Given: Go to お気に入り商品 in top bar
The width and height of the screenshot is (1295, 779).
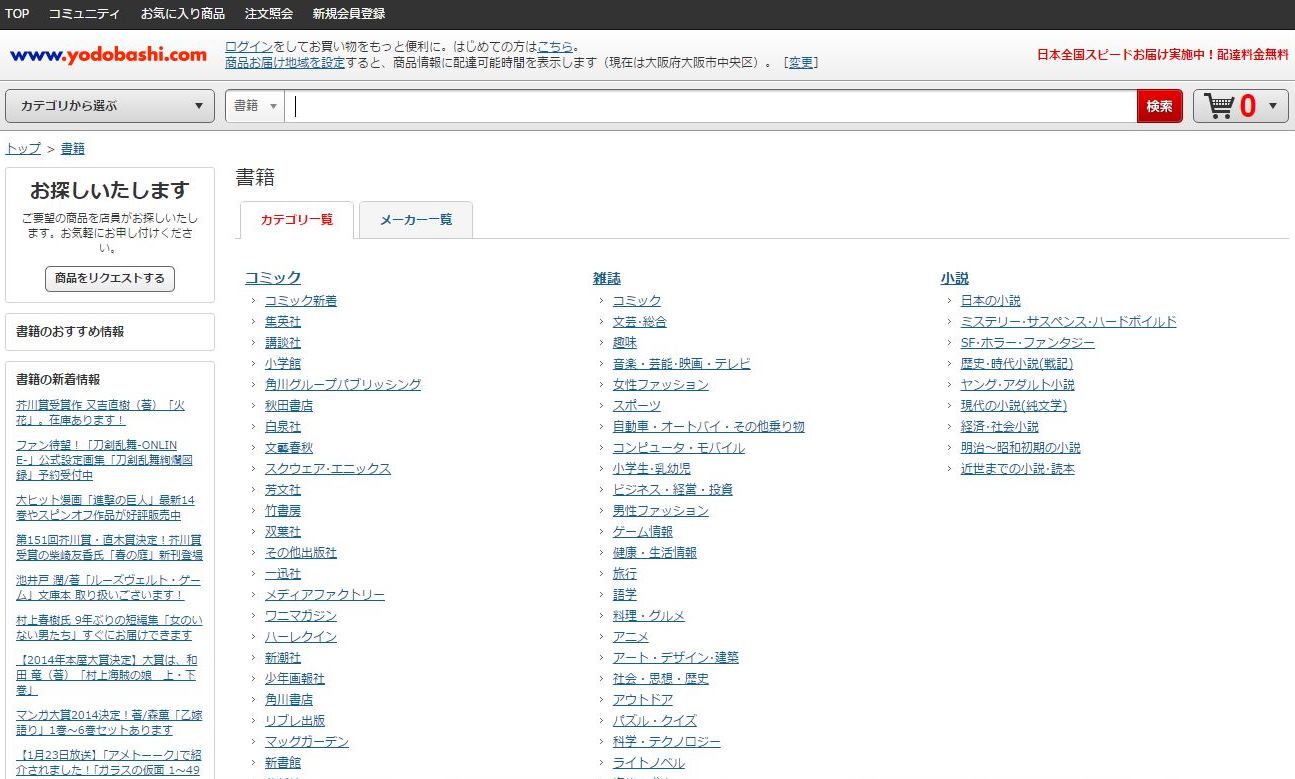Looking at the screenshot, I should pos(182,14).
